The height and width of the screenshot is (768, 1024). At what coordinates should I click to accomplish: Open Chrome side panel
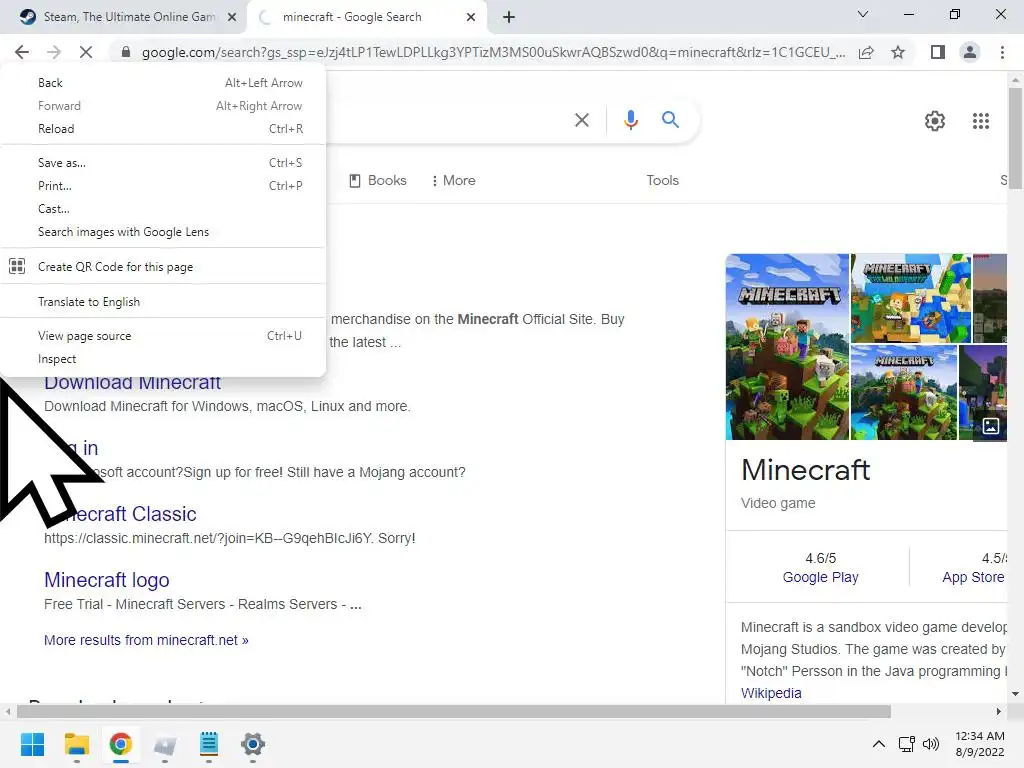click(x=938, y=52)
